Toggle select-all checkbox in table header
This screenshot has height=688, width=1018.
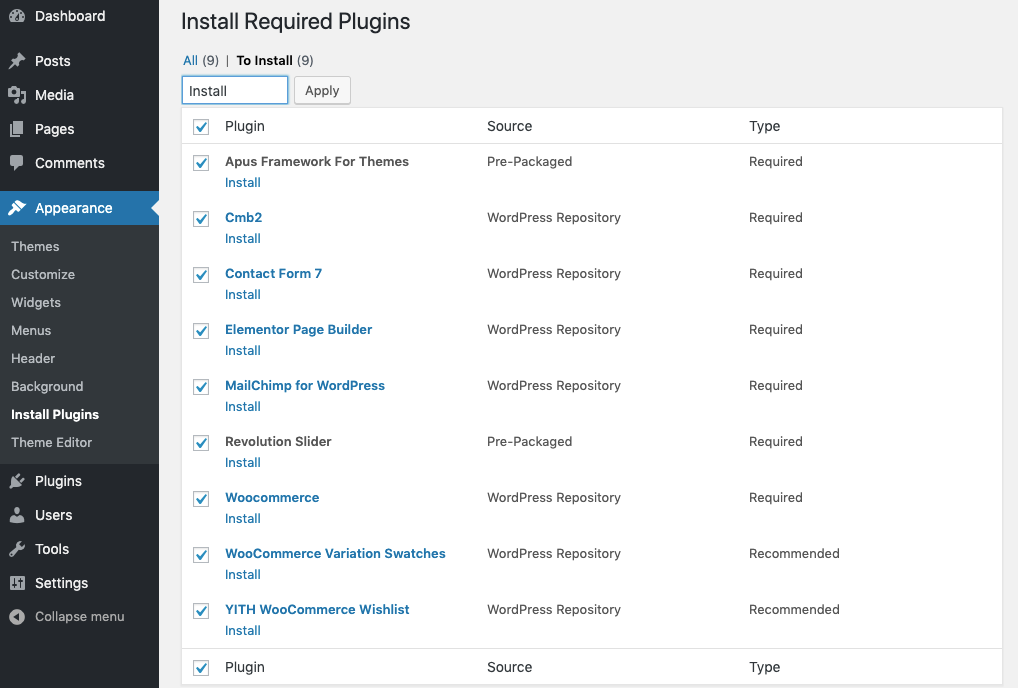tap(201, 127)
